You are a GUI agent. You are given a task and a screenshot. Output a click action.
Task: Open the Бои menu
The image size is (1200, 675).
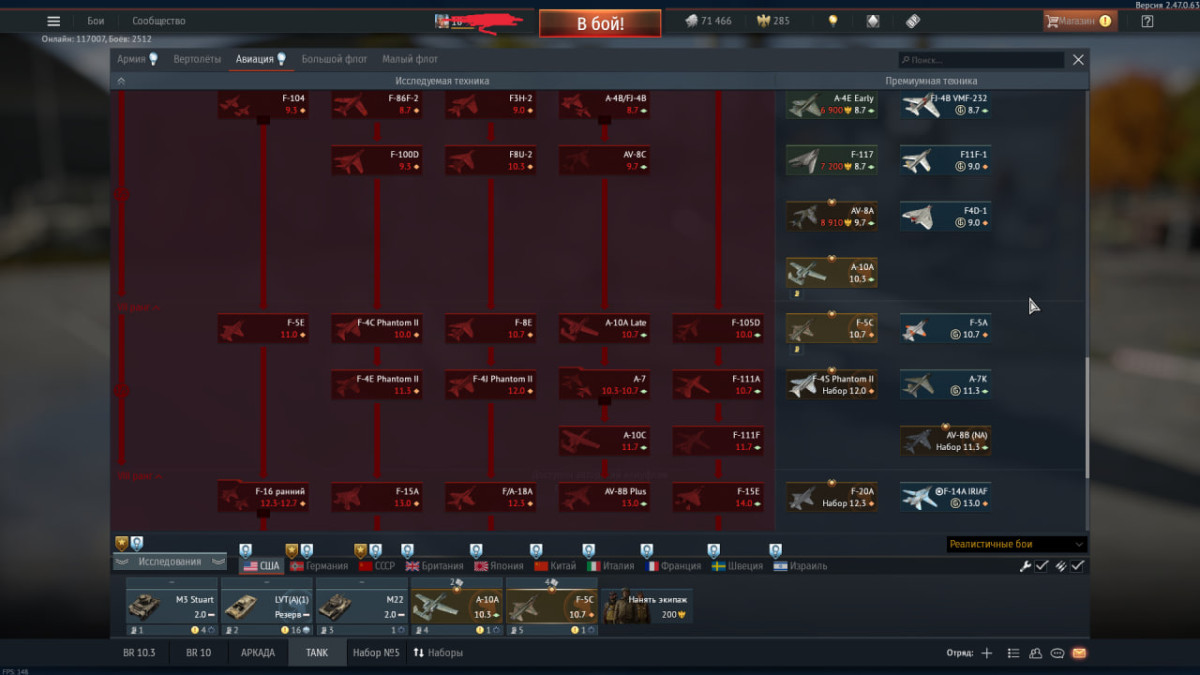click(x=95, y=21)
